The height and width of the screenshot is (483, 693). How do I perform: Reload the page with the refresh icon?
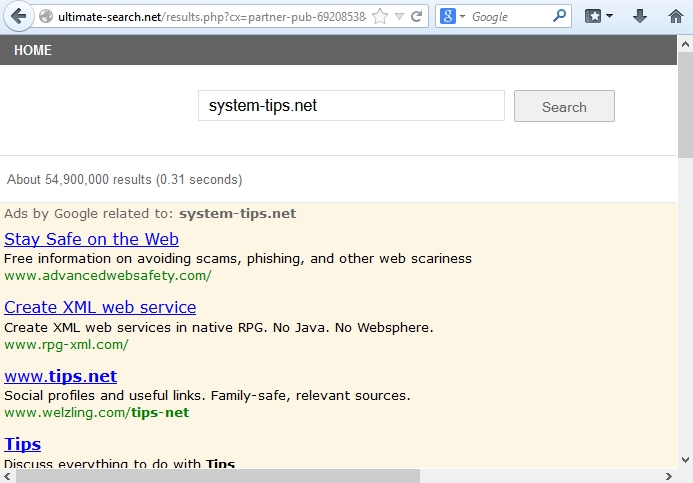pyautogui.click(x=417, y=17)
